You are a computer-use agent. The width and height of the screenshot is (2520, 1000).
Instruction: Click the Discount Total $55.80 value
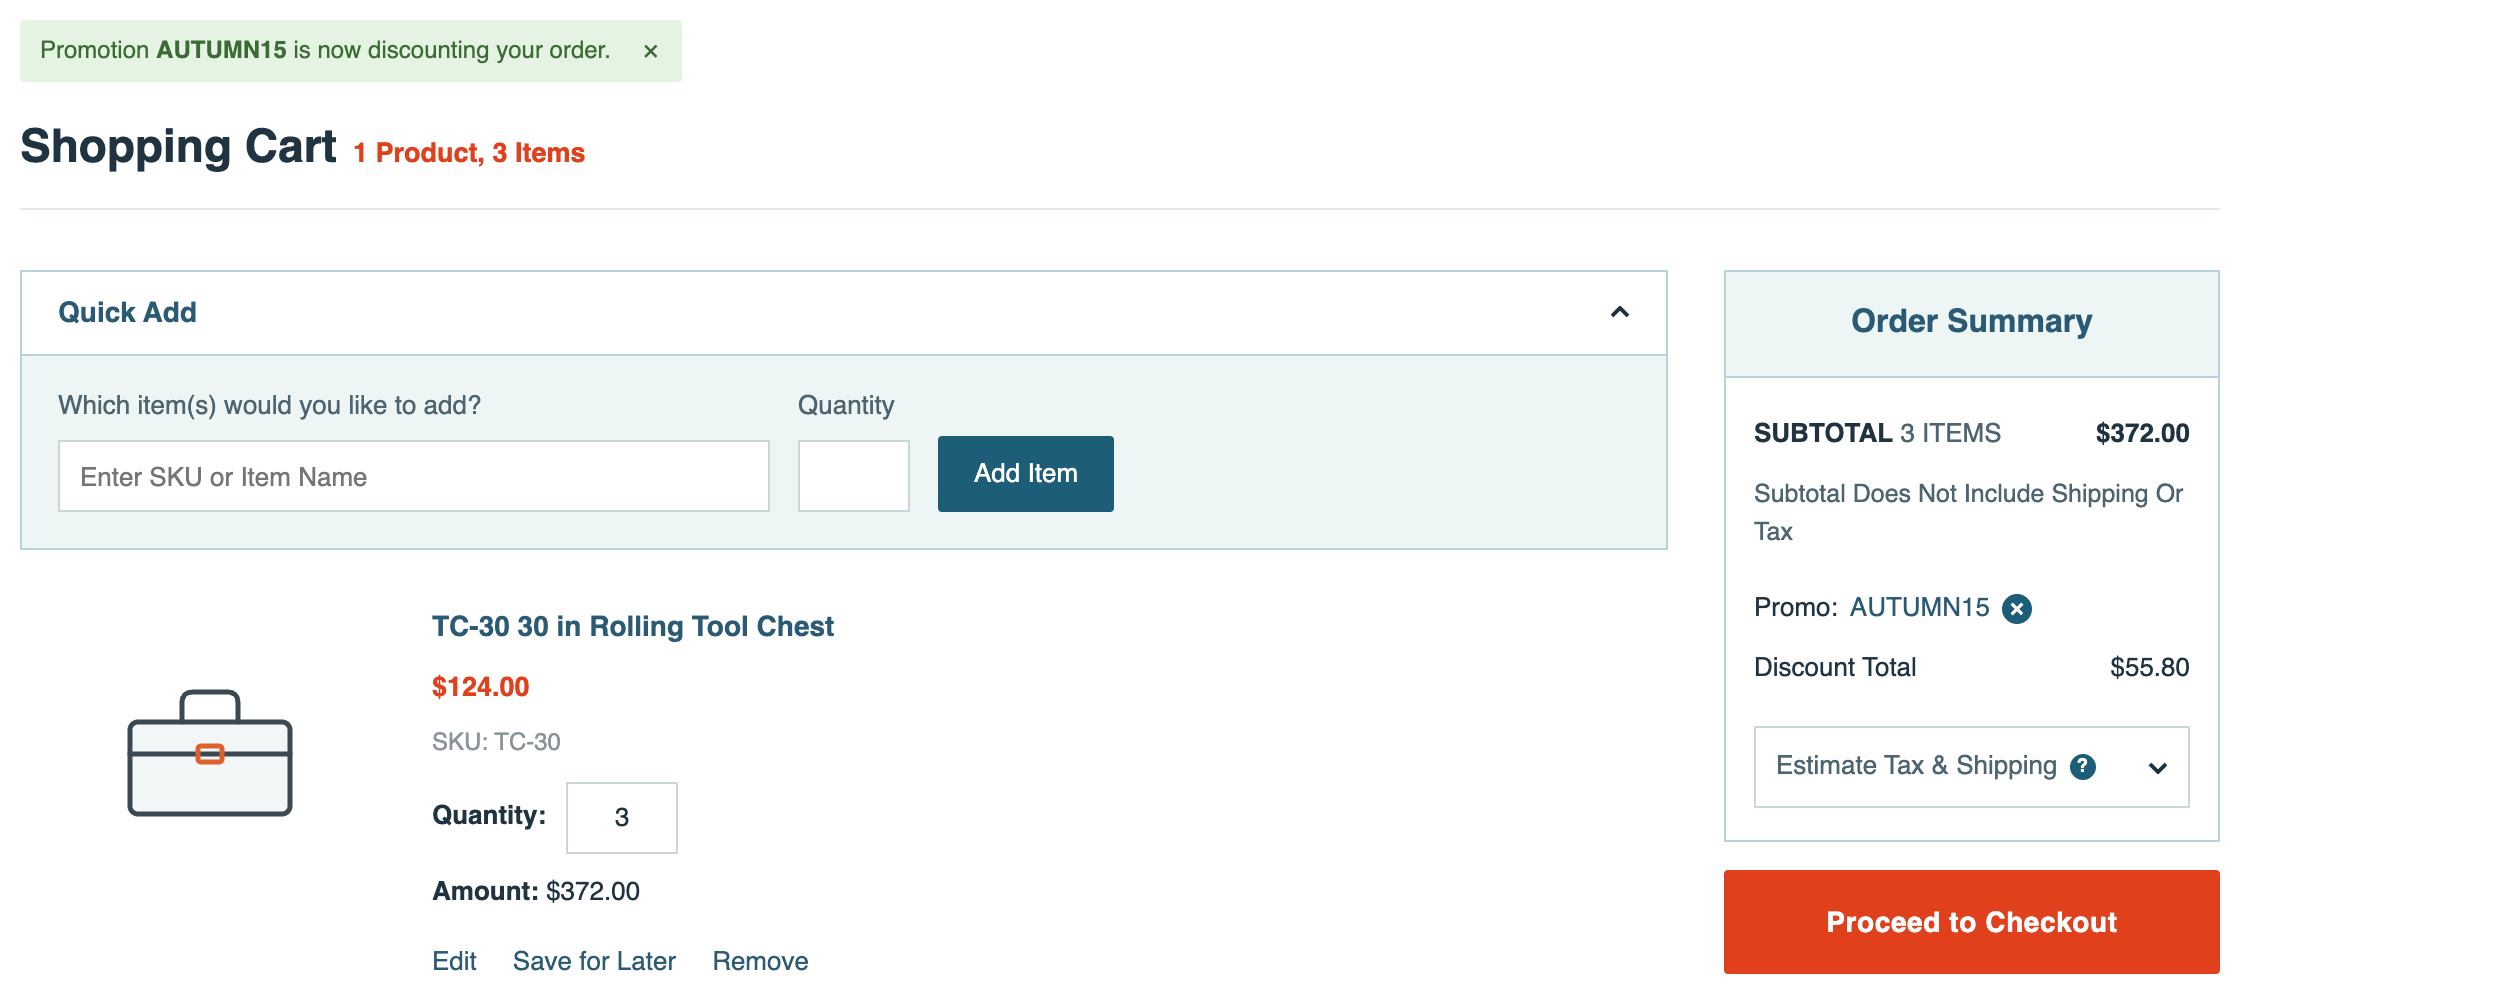2149,667
